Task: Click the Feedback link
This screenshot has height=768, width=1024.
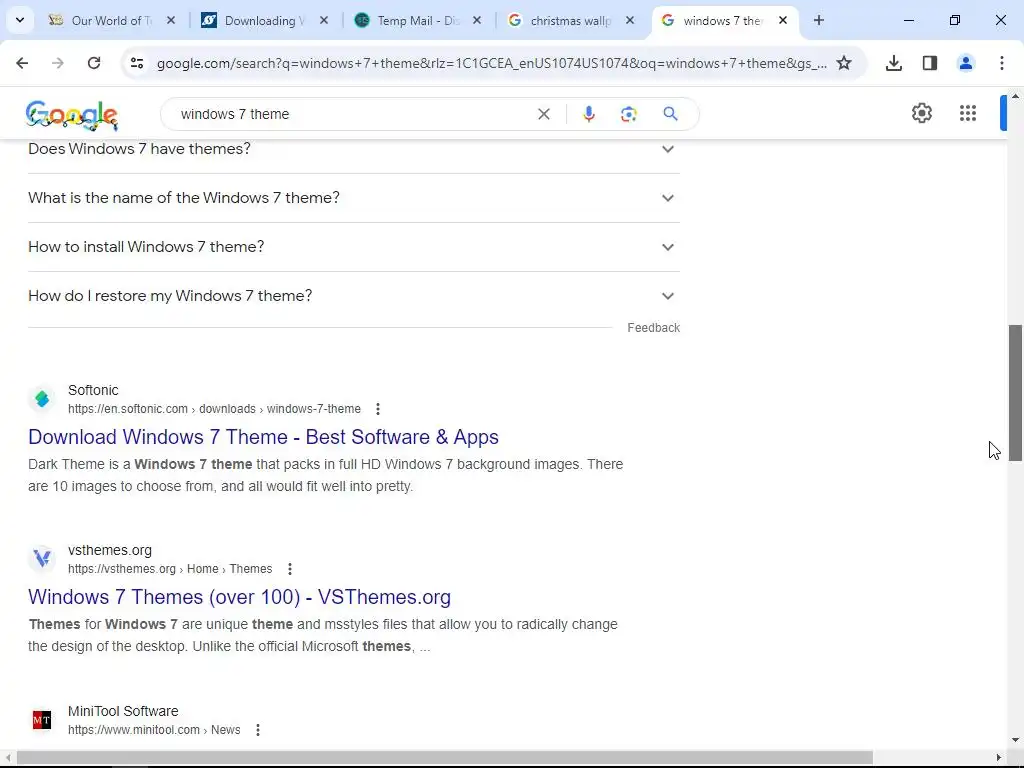Action: (x=653, y=328)
